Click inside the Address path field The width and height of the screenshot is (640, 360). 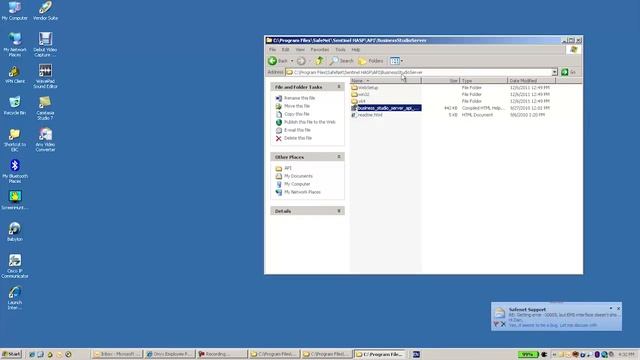(x=418, y=72)
